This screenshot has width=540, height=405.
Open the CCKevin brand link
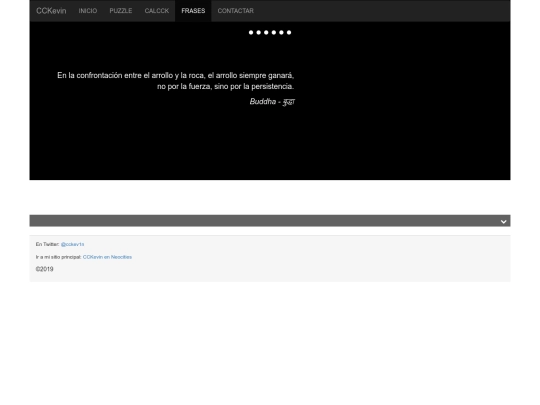pos(51,11)
